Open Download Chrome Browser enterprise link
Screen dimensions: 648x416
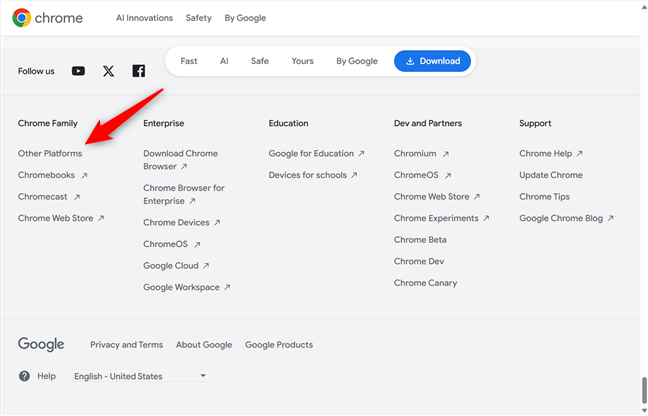181,160
